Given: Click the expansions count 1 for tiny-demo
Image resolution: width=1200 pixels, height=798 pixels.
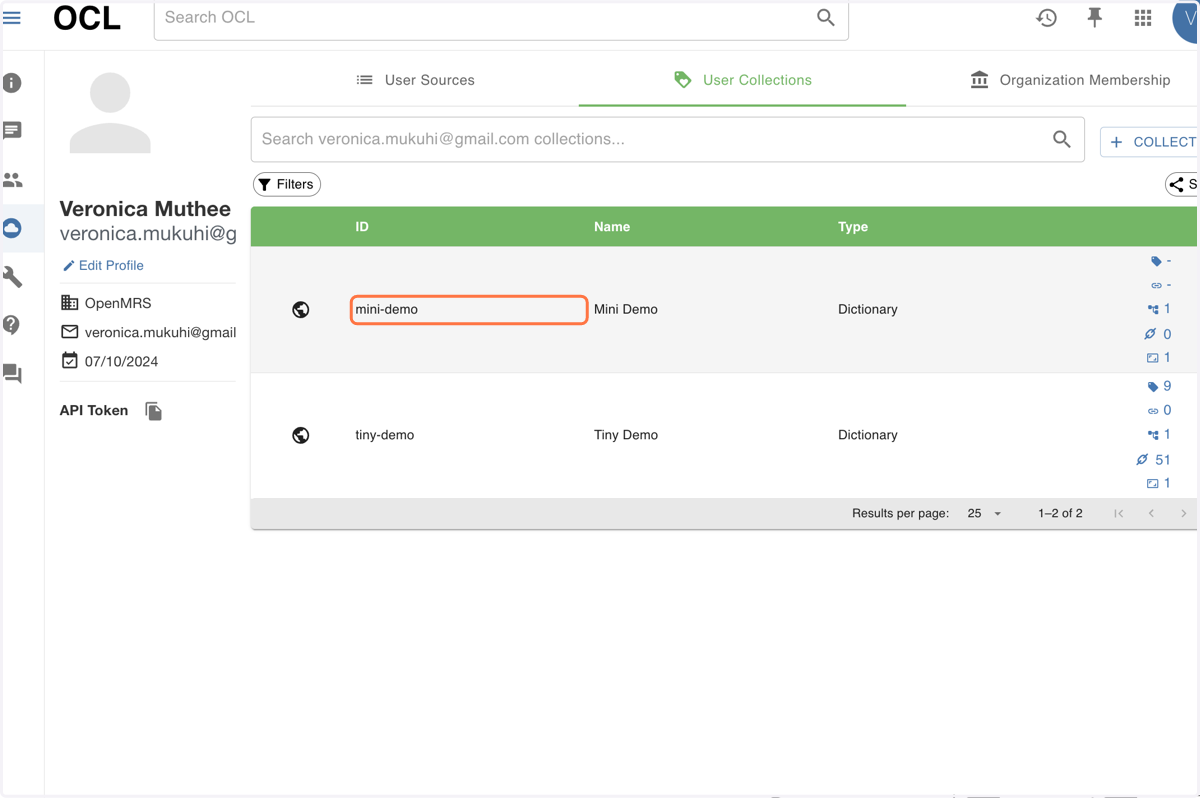Looking at the screenshot, I should [x=1159, y=483].
